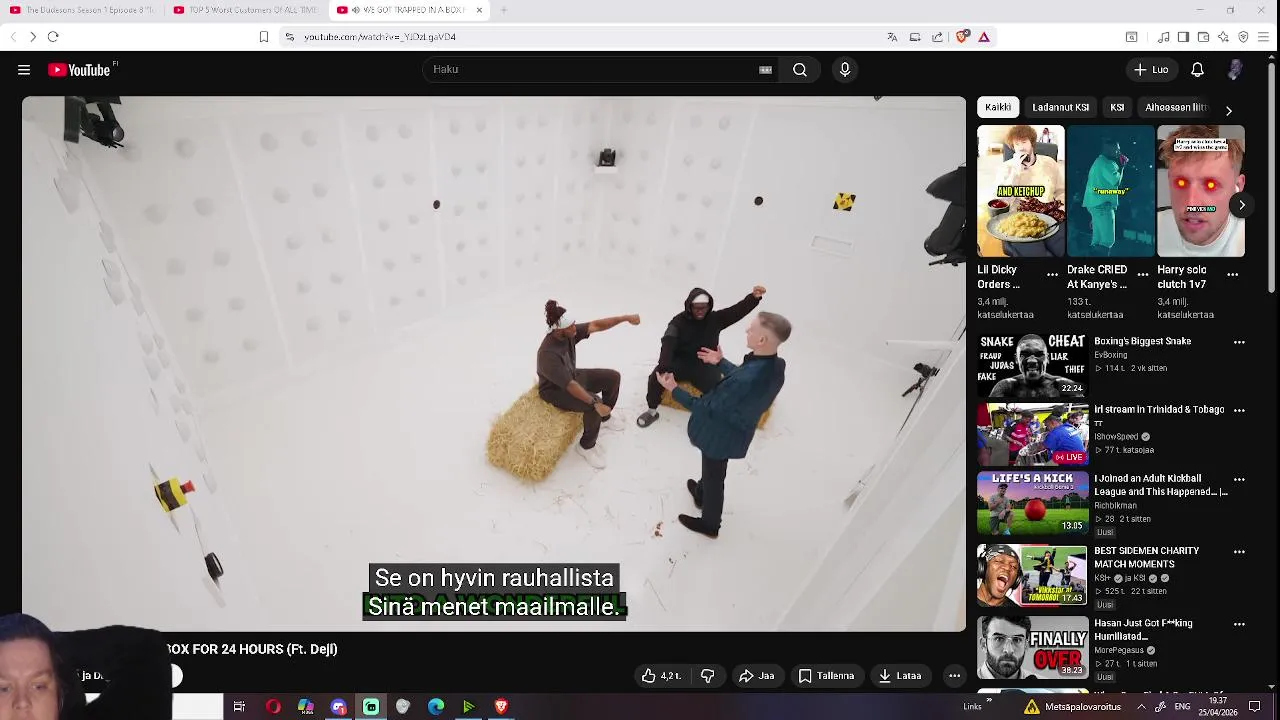Select the Kaikki filter chip
The height and width of the screenshot is (720, 1280).
coord(998,107)
